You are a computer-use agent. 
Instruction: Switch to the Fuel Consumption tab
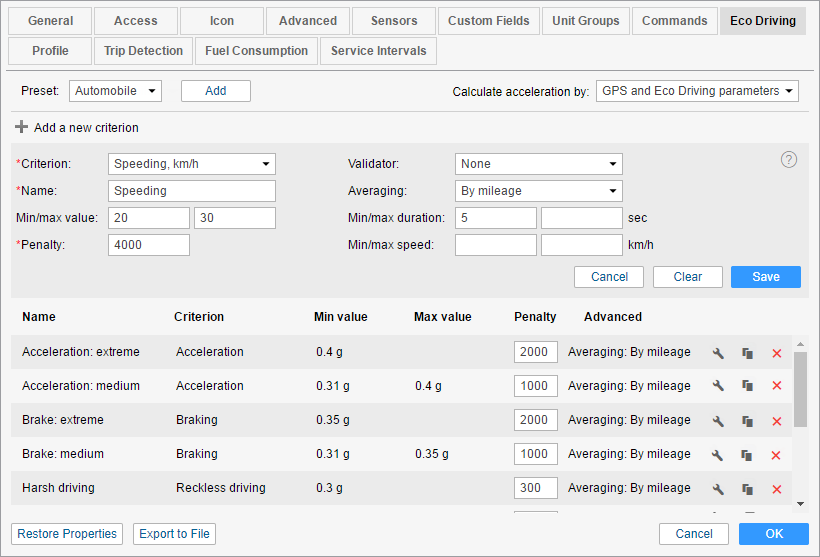pyautogui.click(x=258, y=51)
